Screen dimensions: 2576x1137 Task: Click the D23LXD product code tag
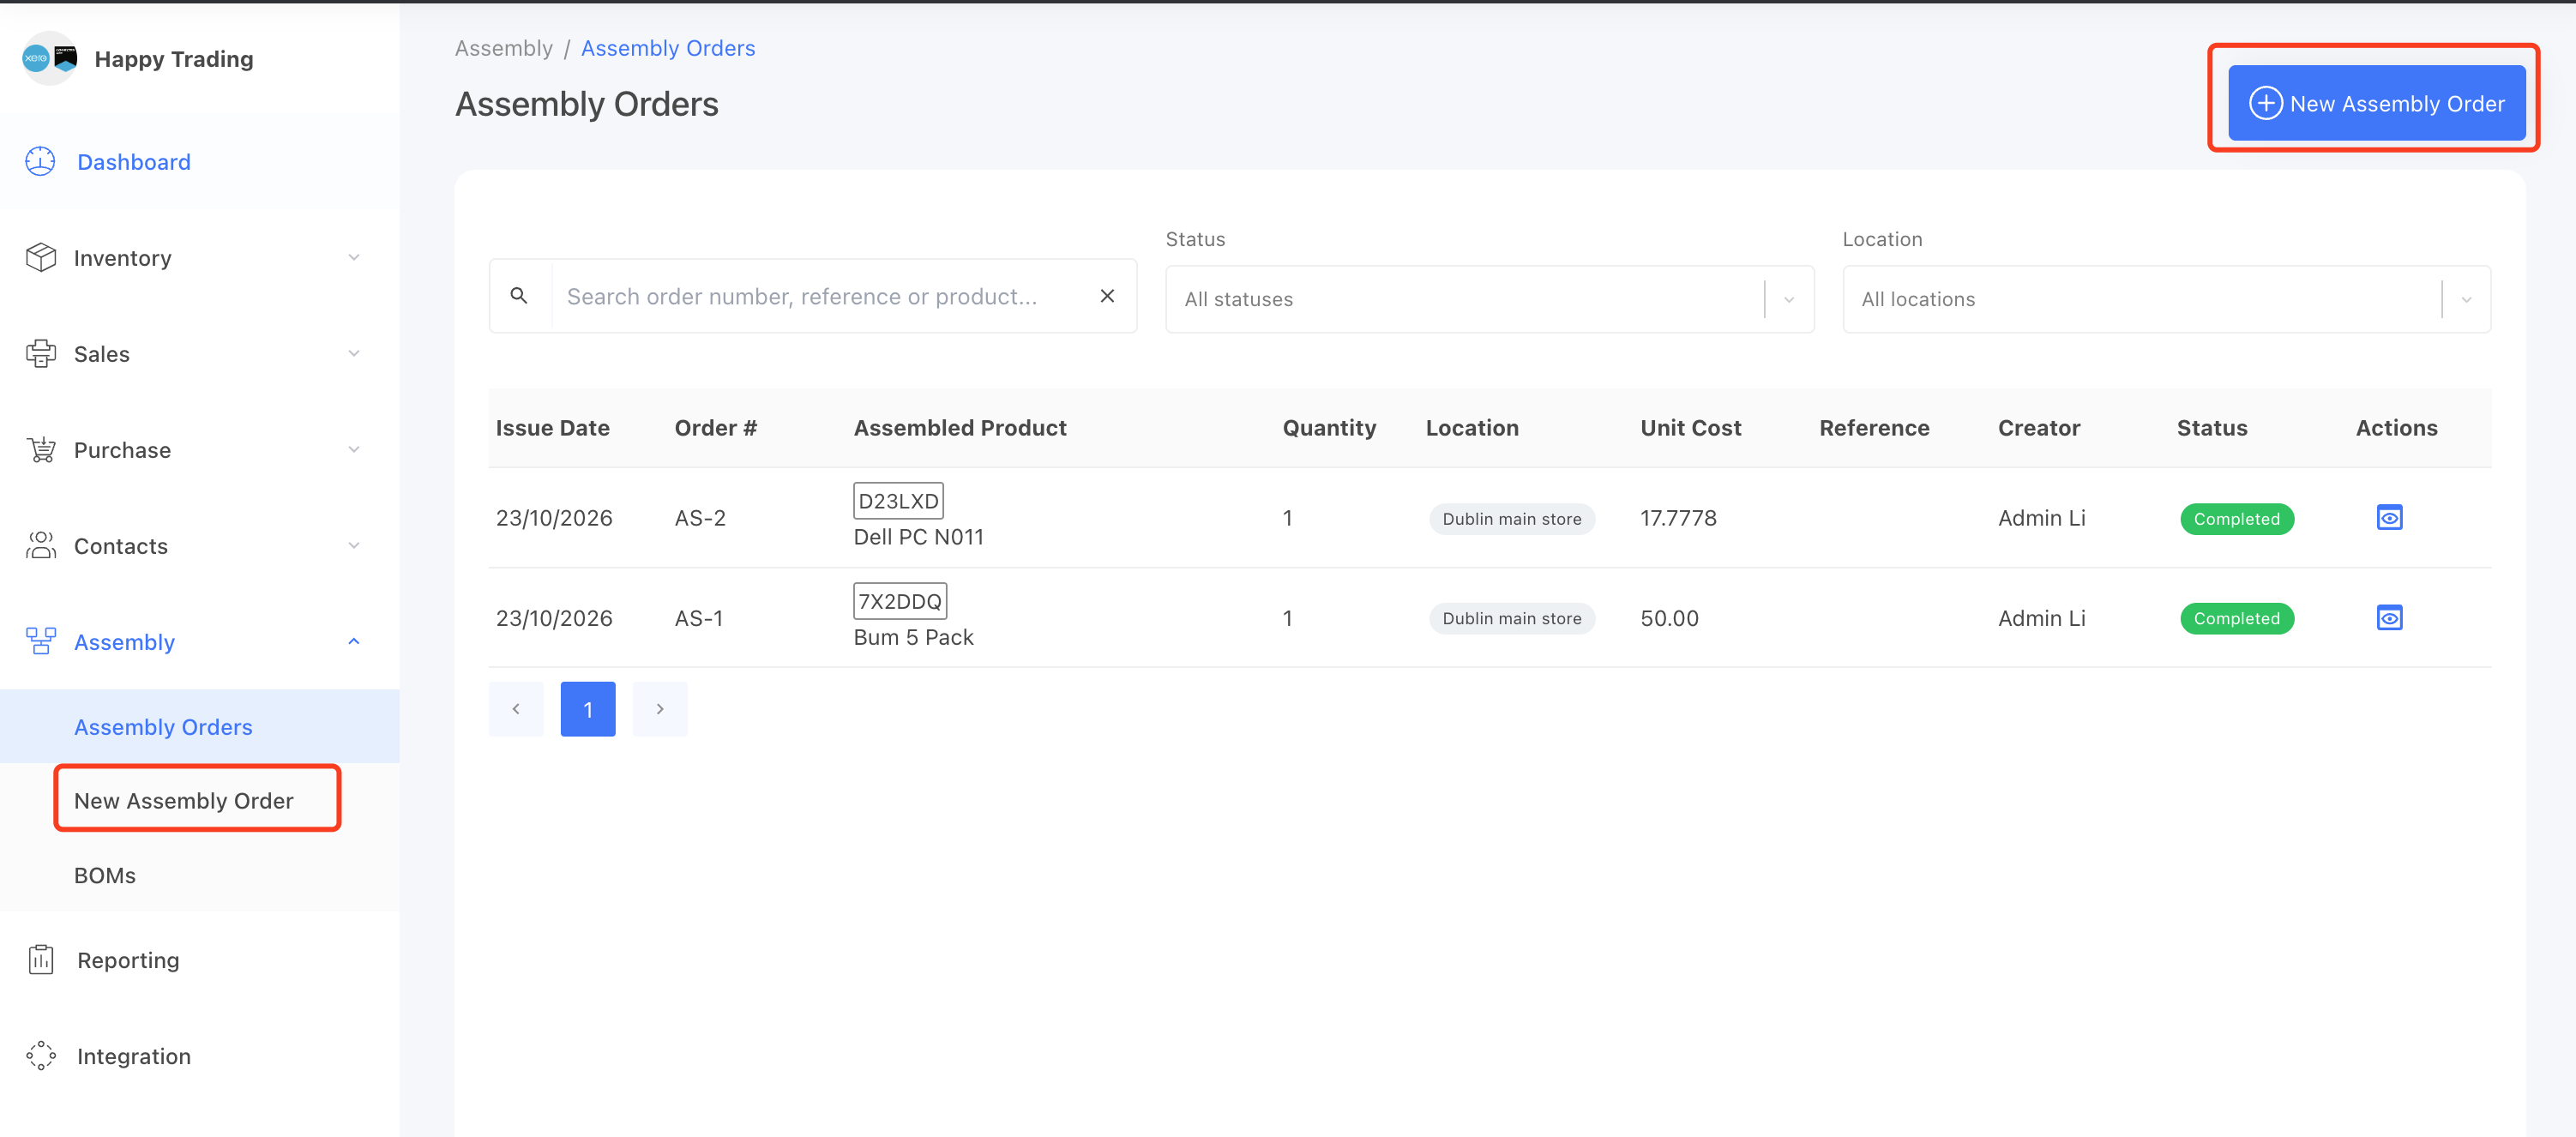click(x=898, y=501)
